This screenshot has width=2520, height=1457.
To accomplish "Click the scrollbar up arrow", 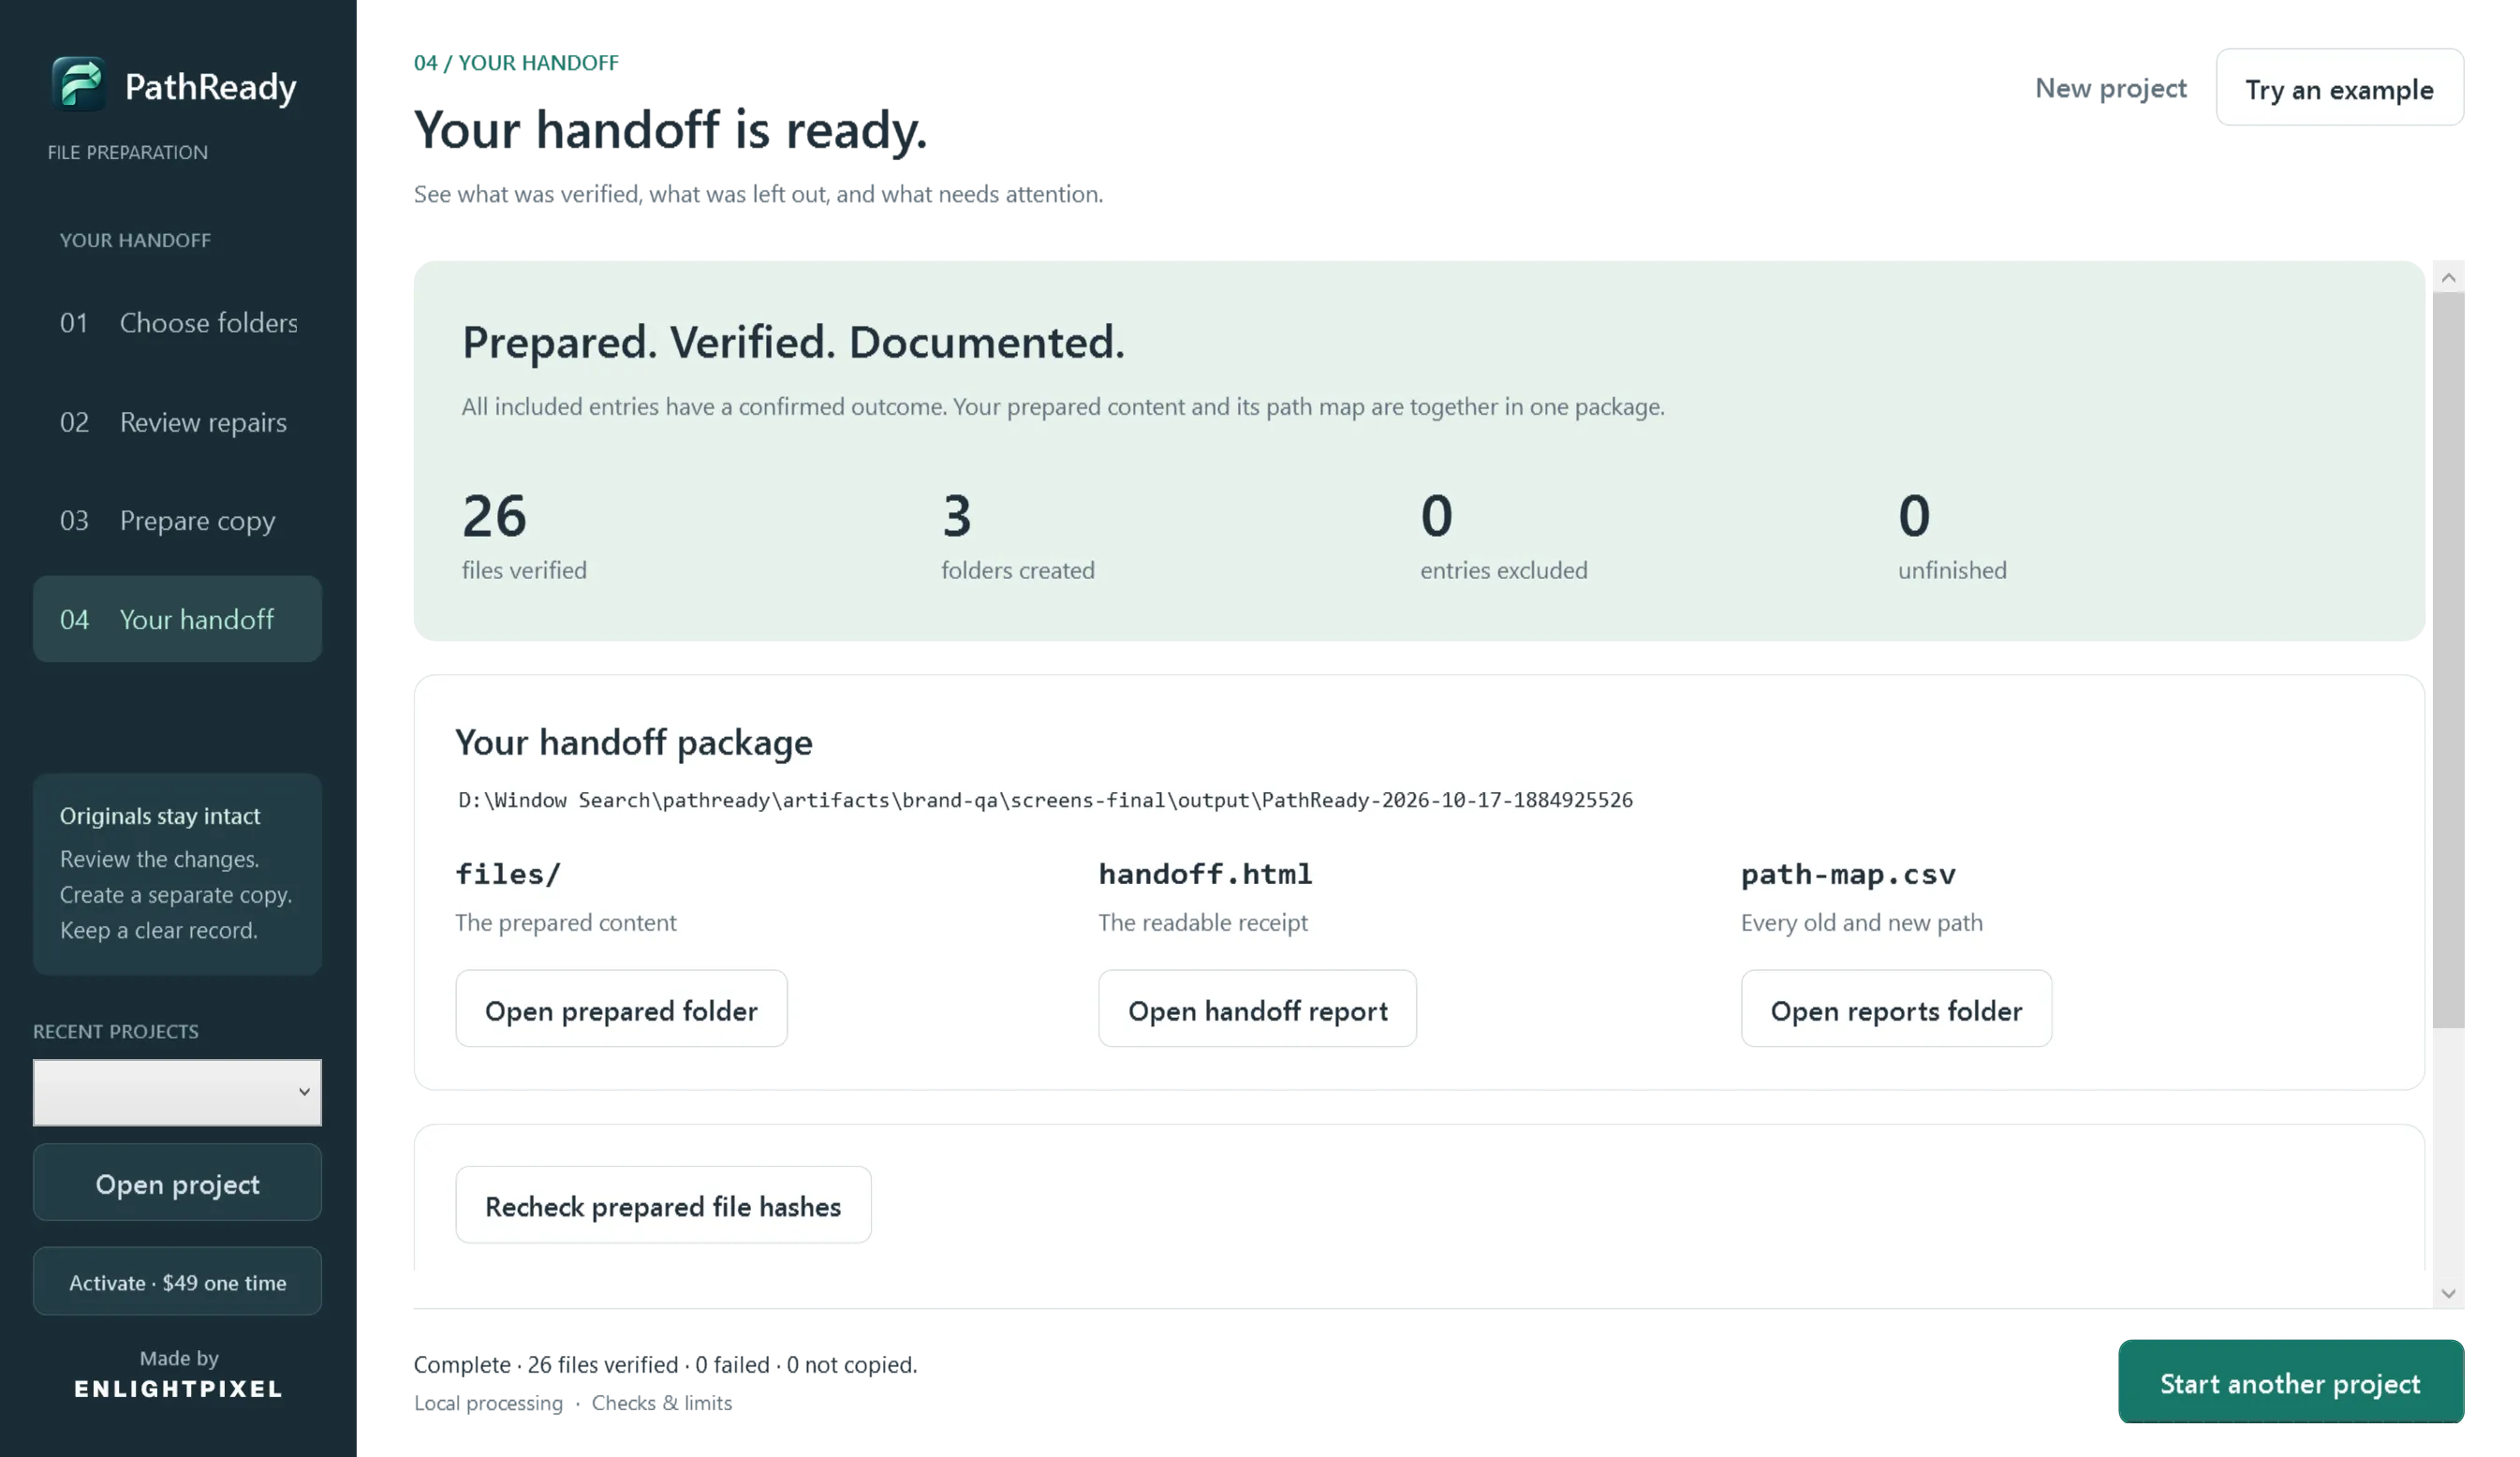I will pyautogui.click(x=2448, y=278).
